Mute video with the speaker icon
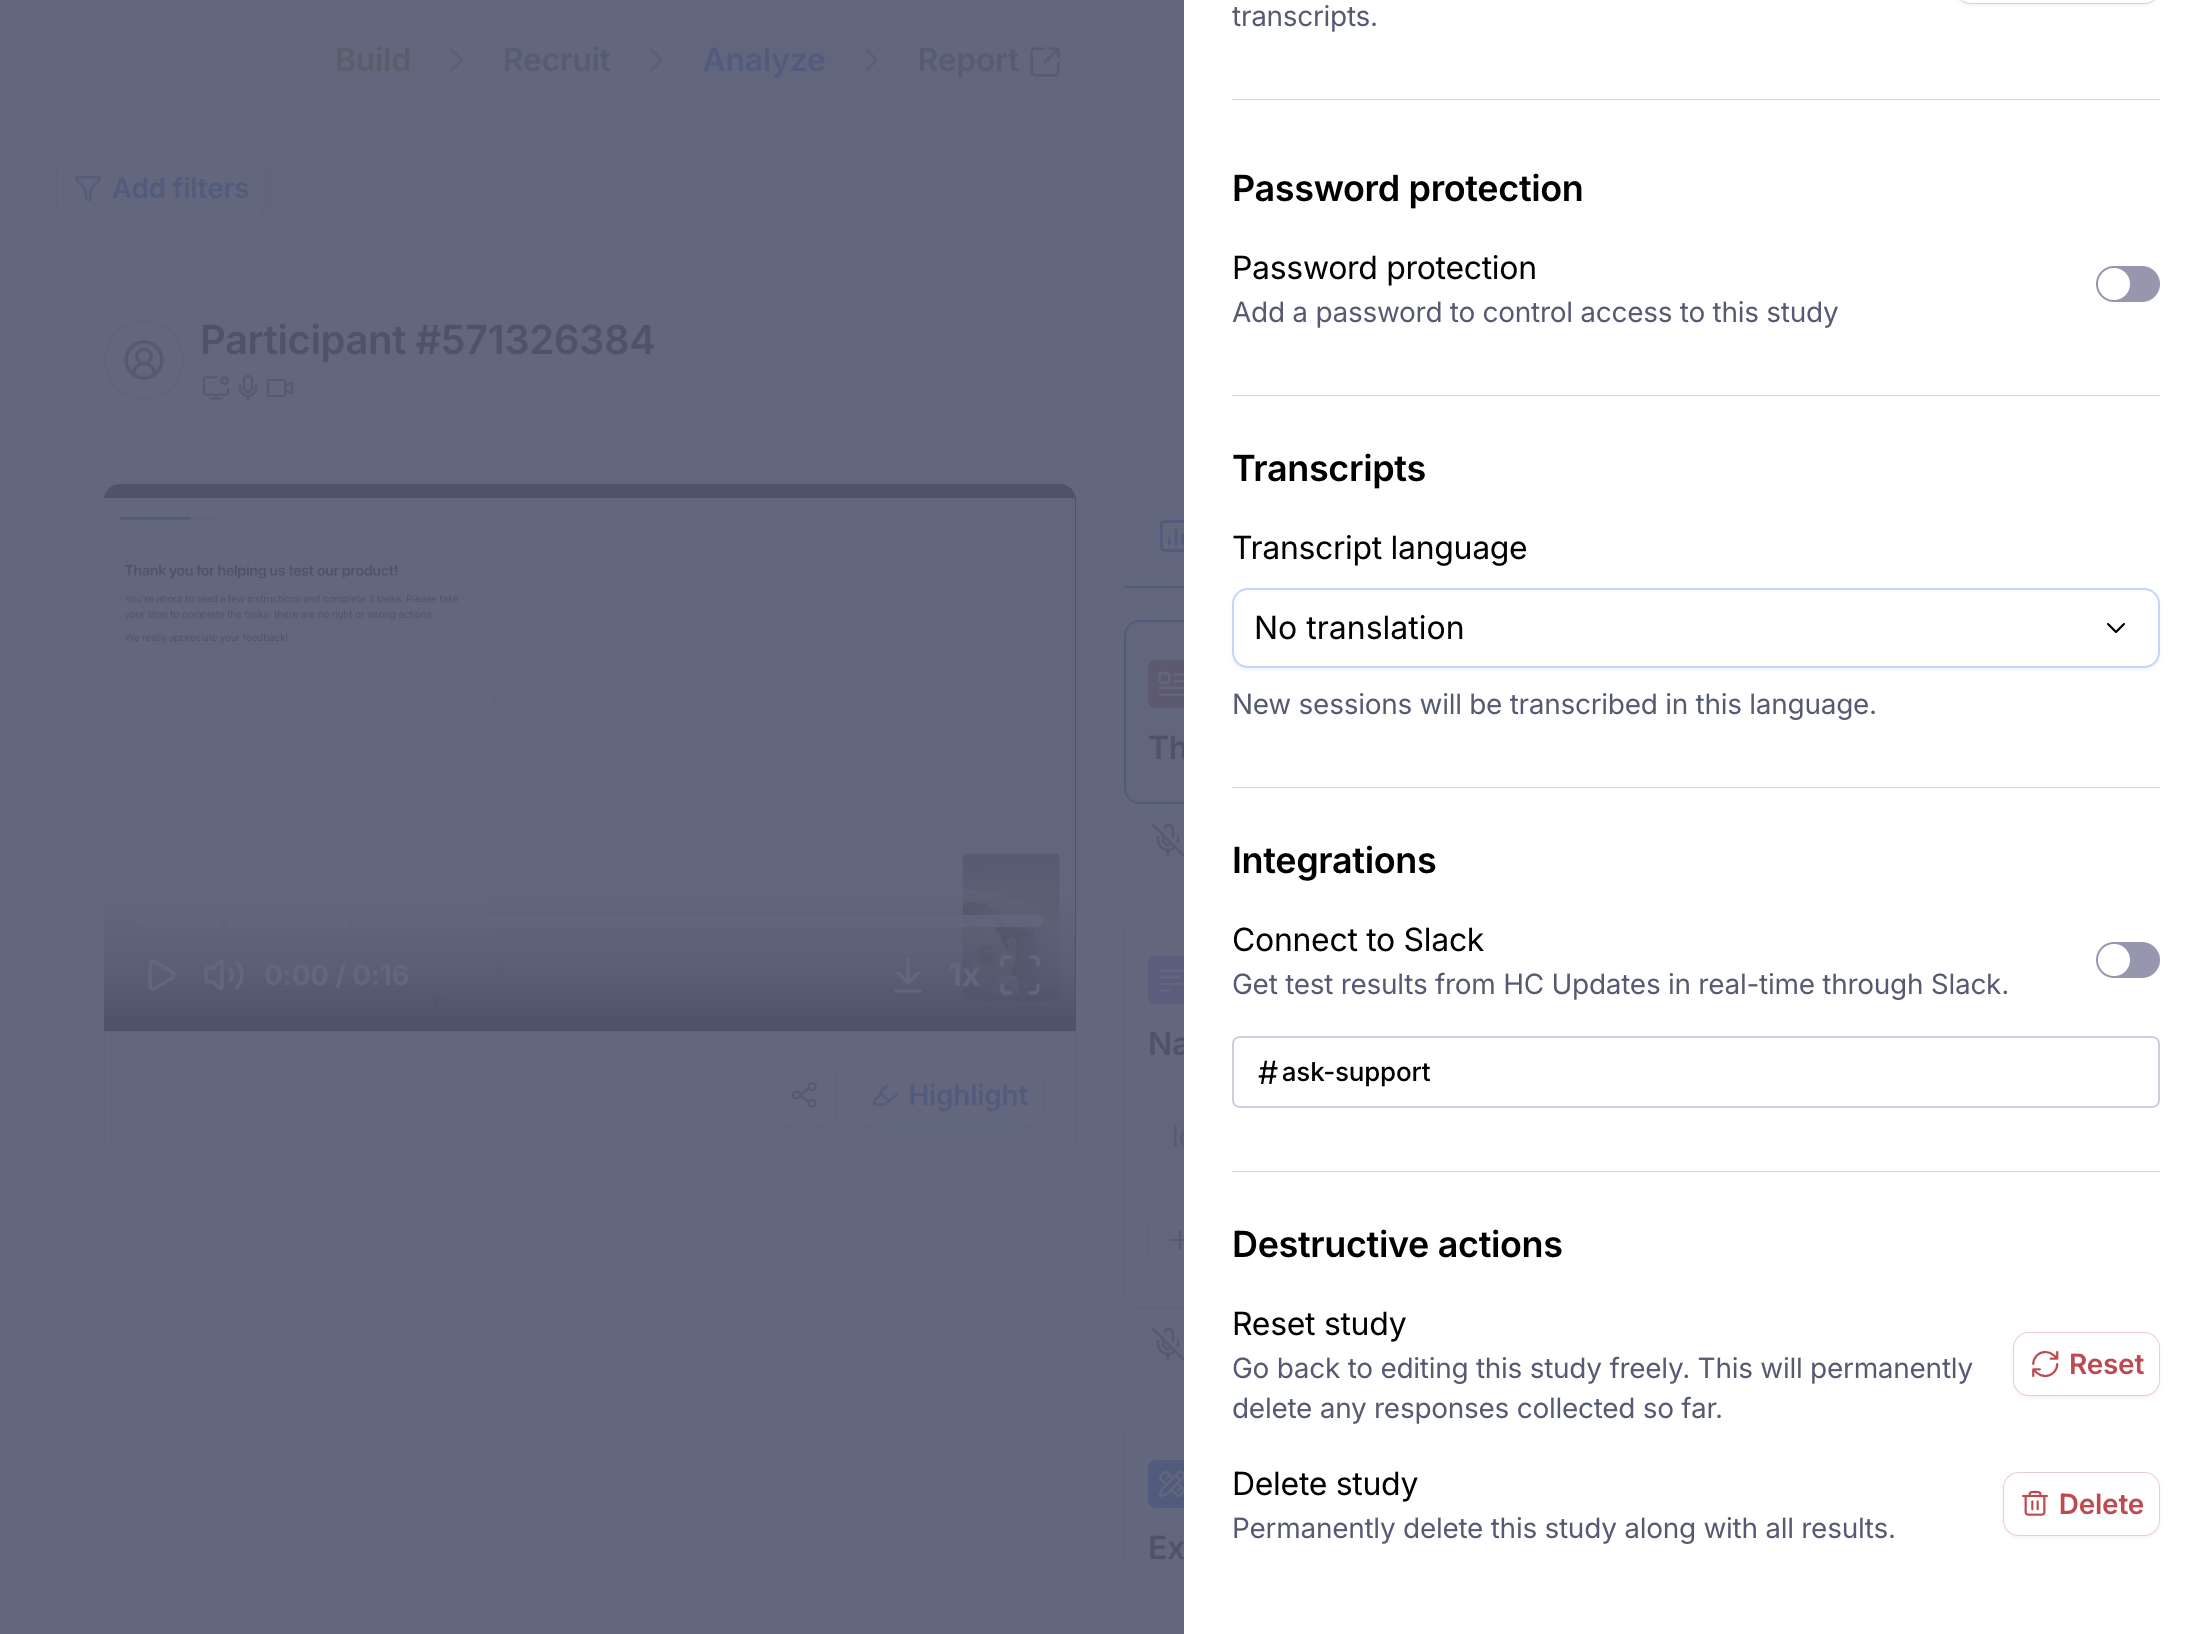2200x1634 pixels. click(x=223, y=975)
